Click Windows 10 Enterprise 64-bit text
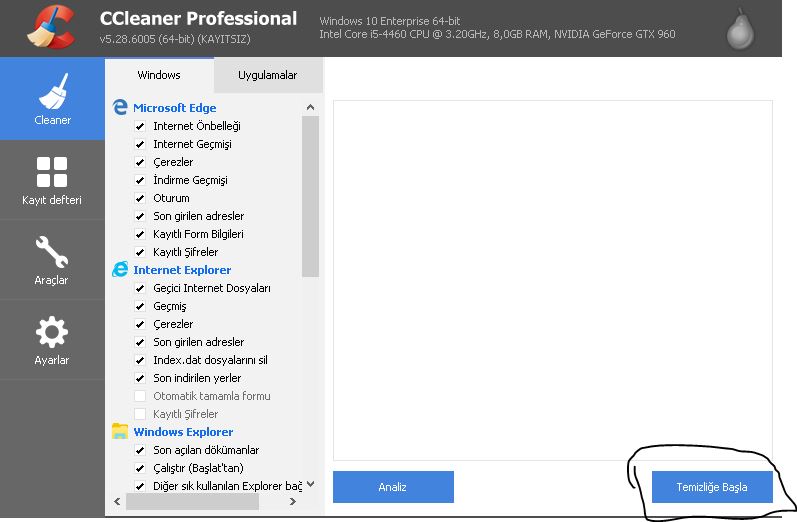The image size is (797, 522). (390, 21)
